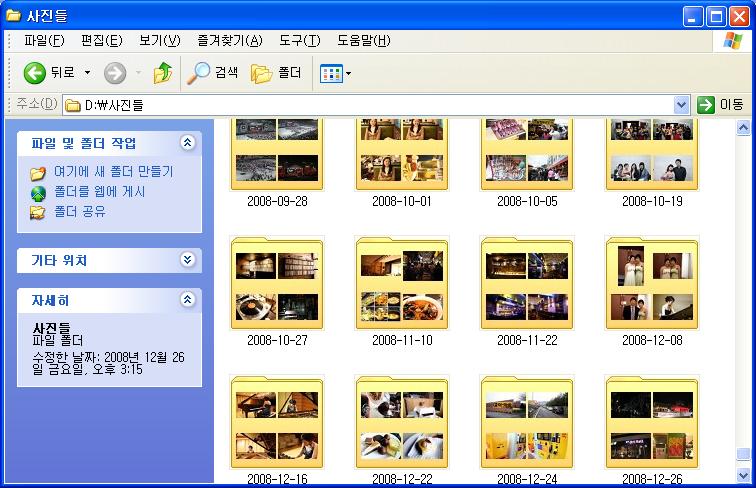Click the 2008-11-10 folder name label
The image size is (756, 488).
click(x=402, y=340)
